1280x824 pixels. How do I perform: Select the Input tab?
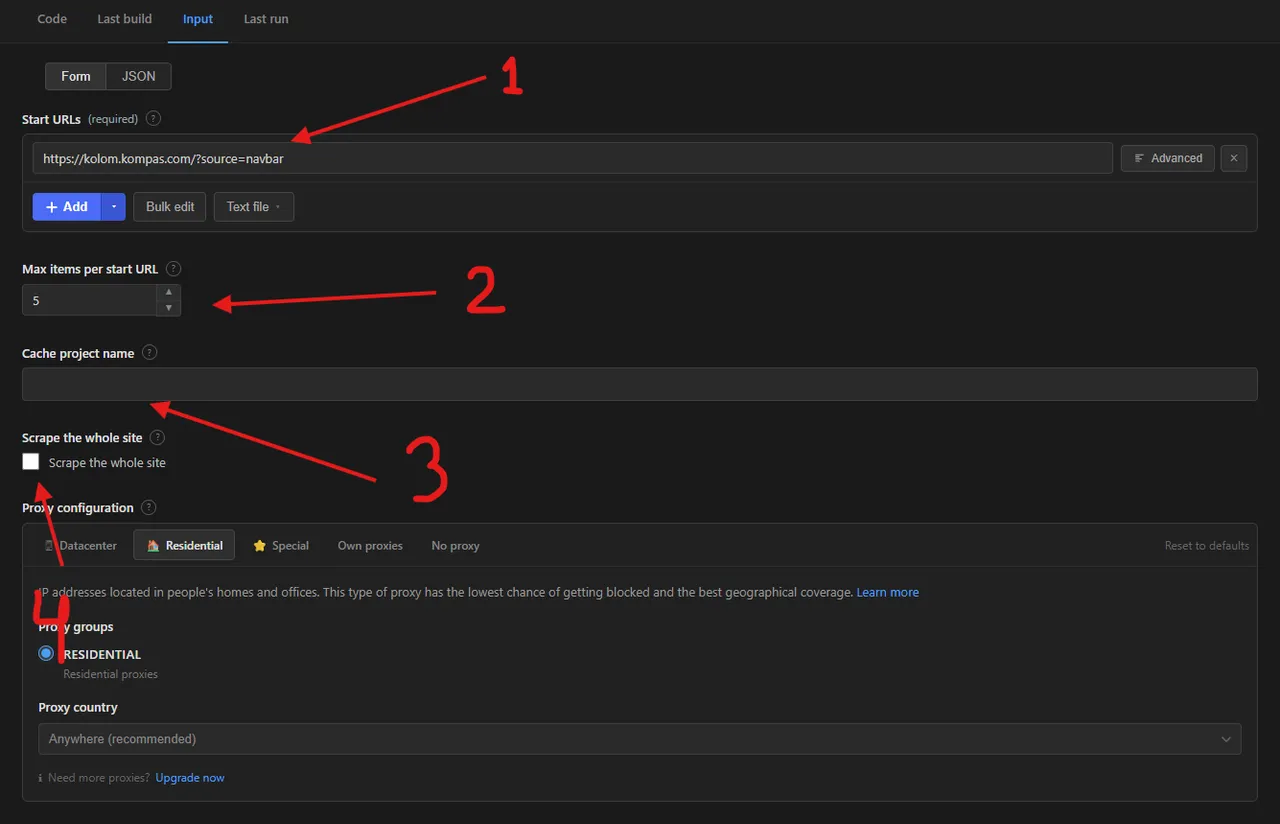click(x=198, y=19)
